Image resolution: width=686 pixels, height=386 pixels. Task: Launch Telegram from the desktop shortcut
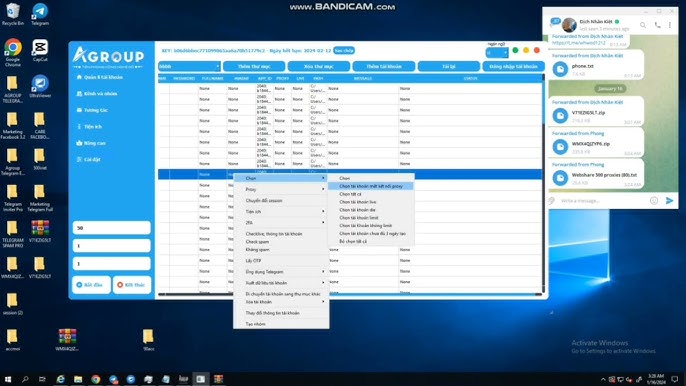pos(40,14)
